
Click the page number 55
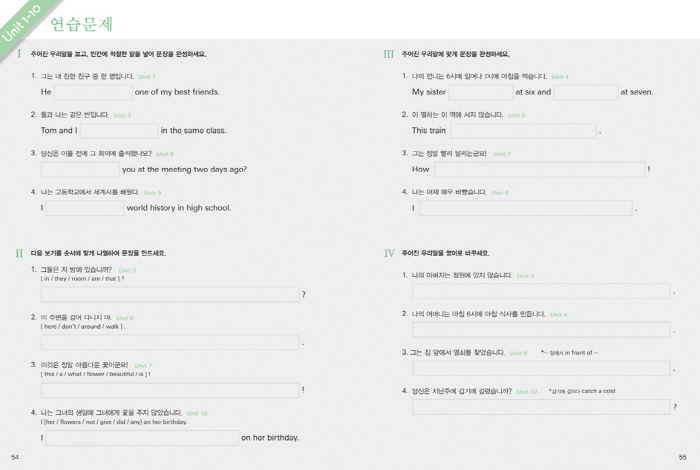[683, 457]
